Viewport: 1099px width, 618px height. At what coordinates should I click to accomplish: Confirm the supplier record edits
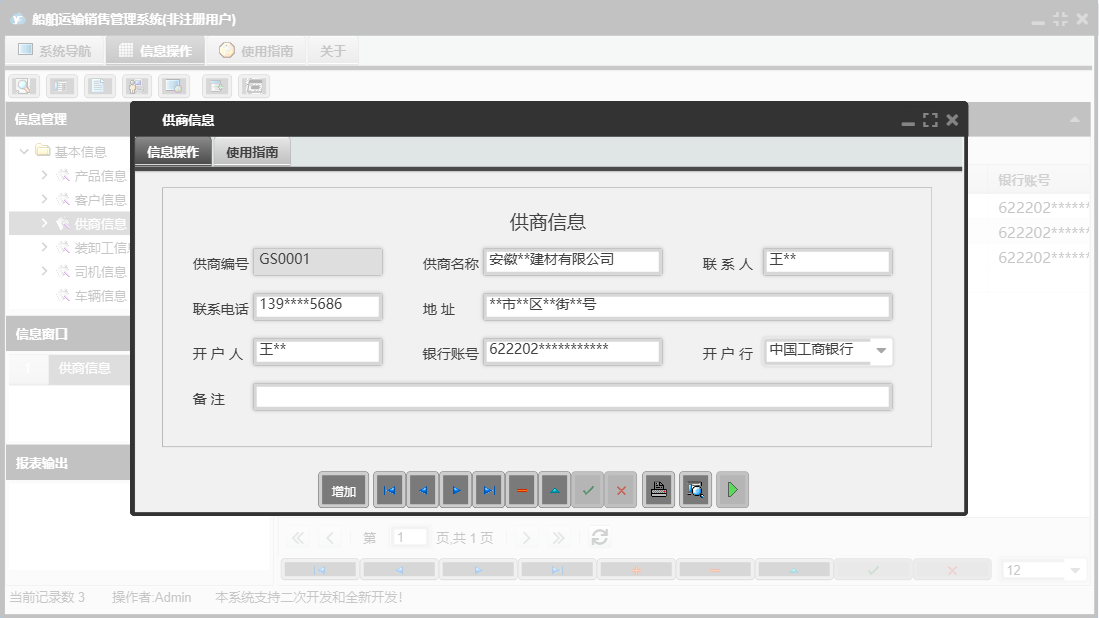[589, 489]
